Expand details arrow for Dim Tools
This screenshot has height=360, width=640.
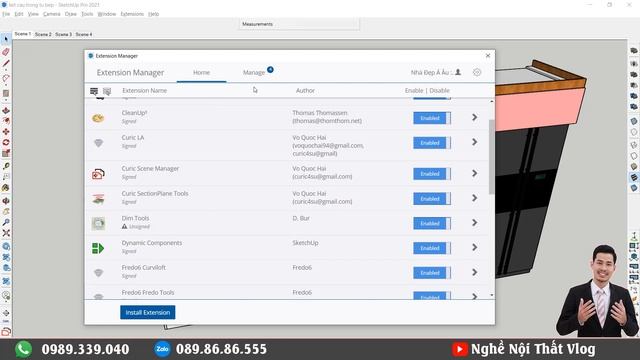coord(474,222)
